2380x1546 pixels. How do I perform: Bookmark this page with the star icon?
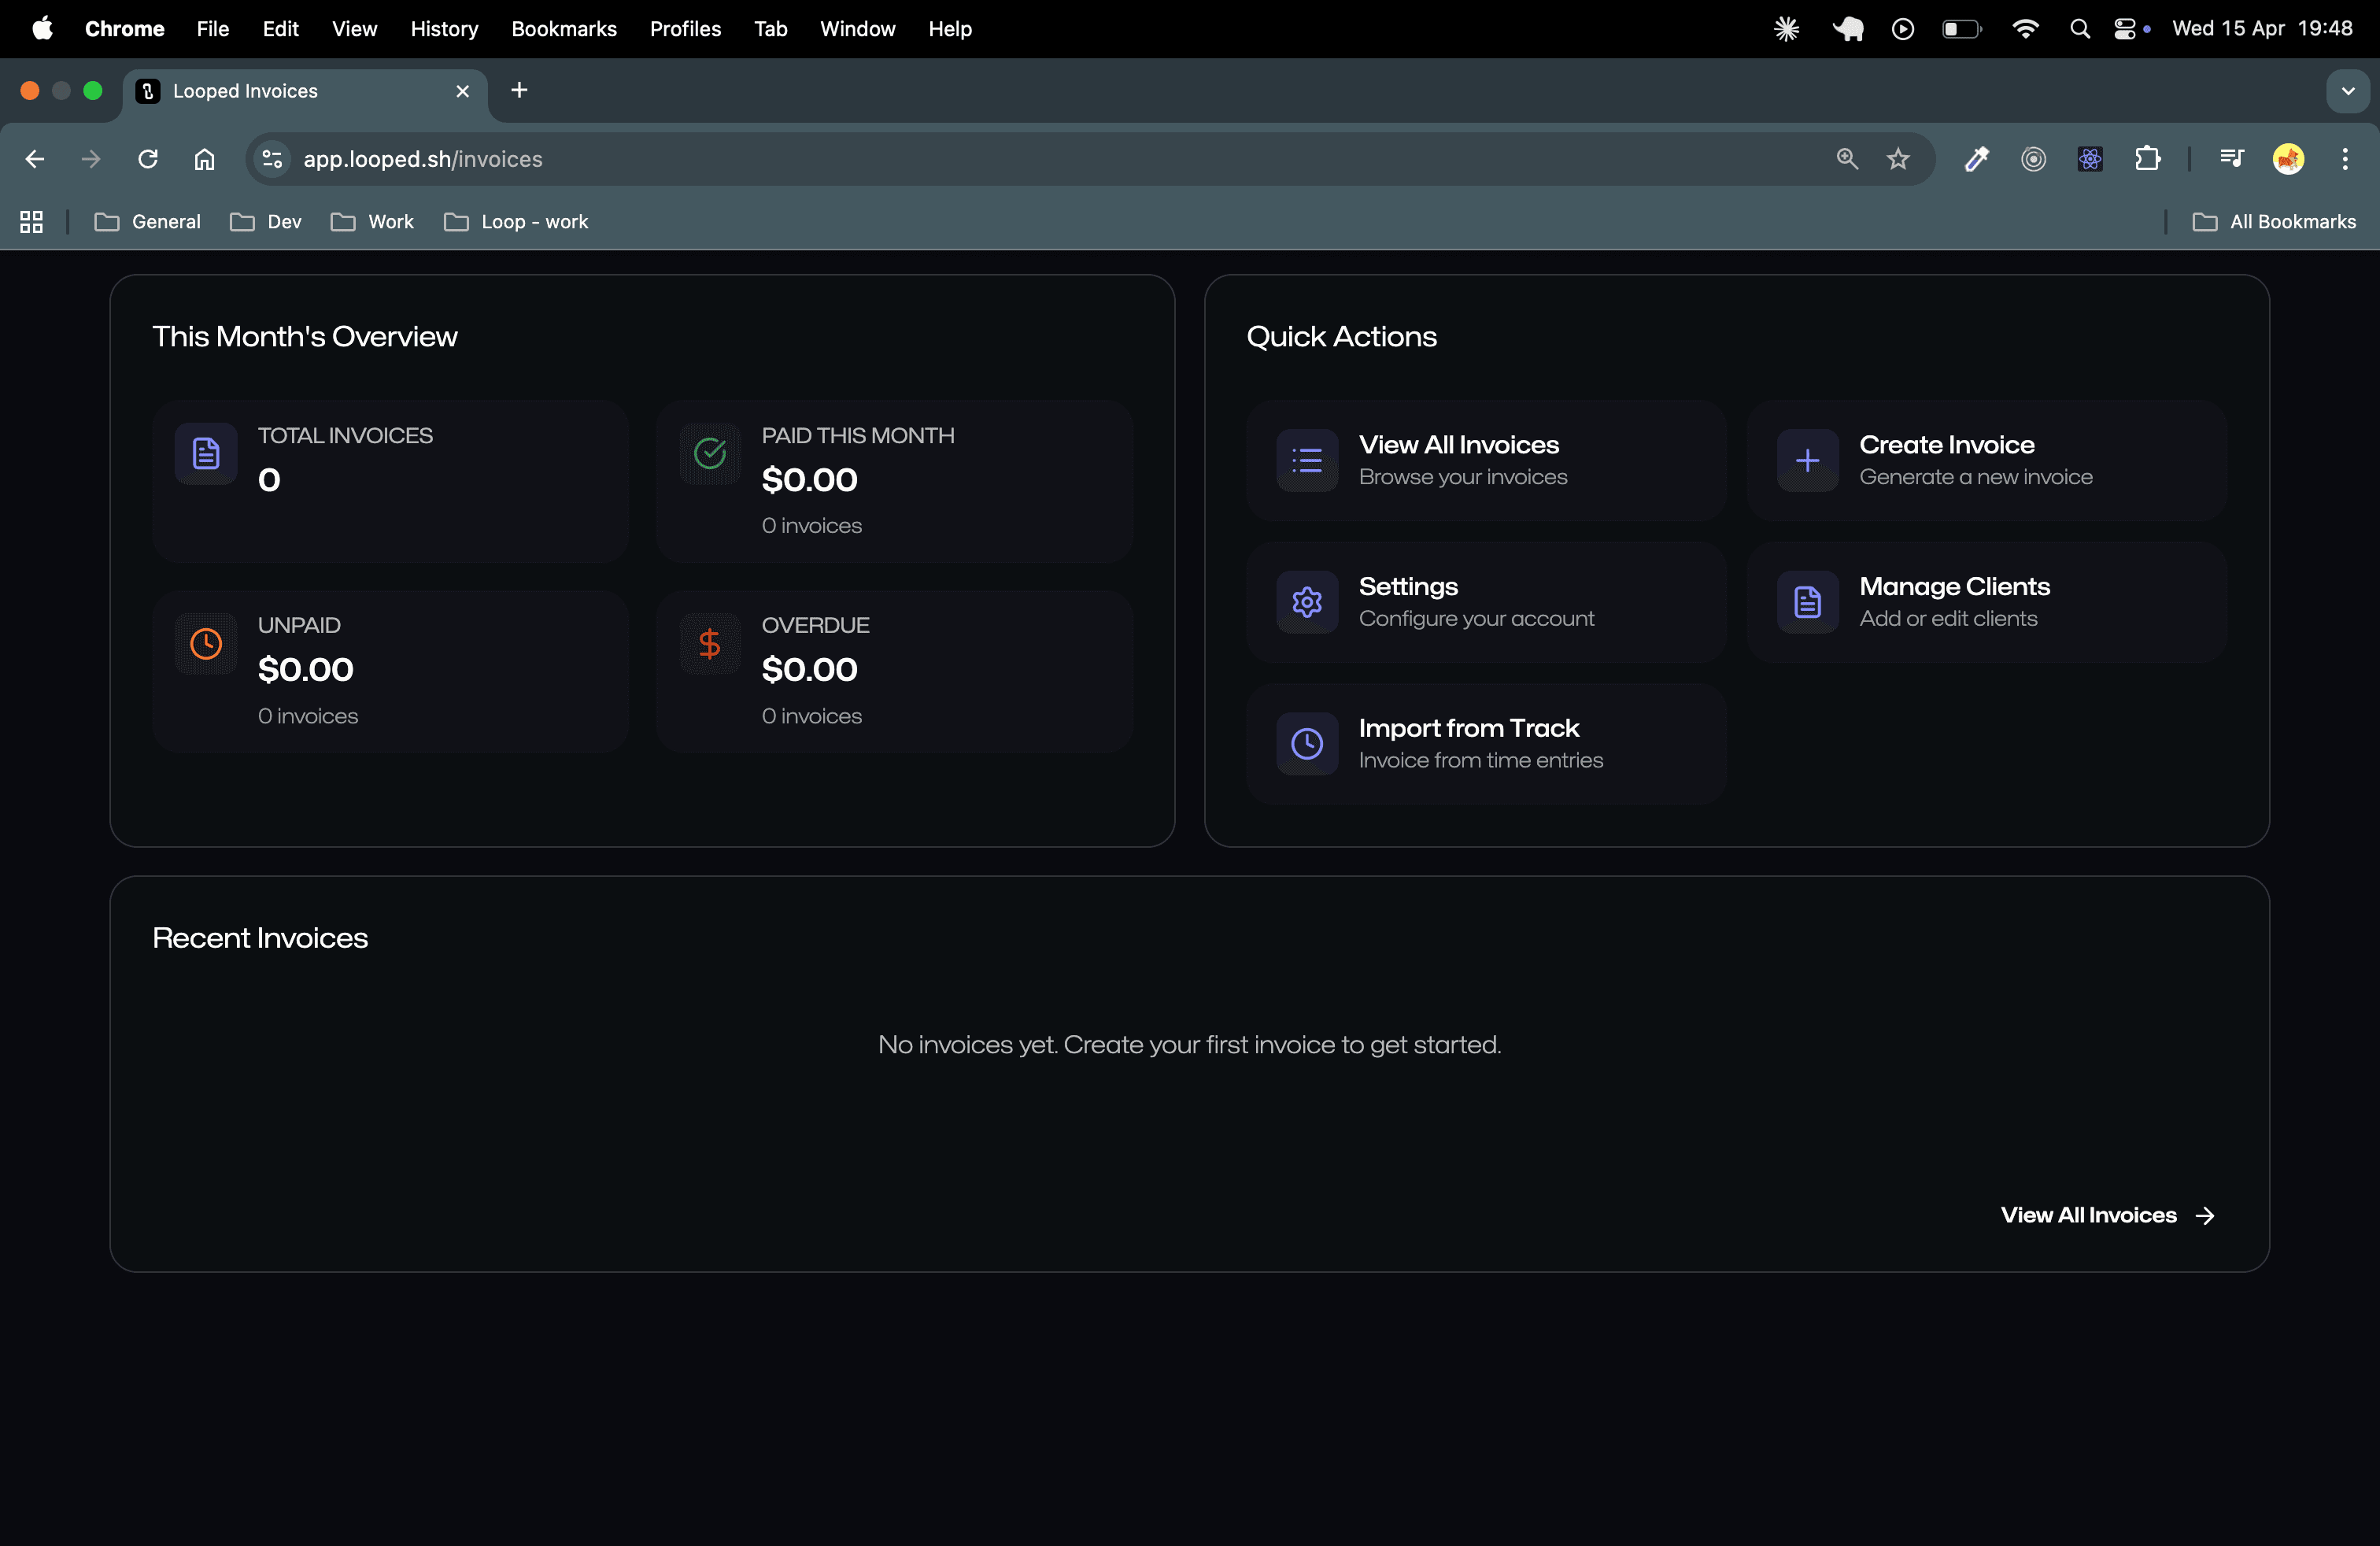click(1897, 159)
